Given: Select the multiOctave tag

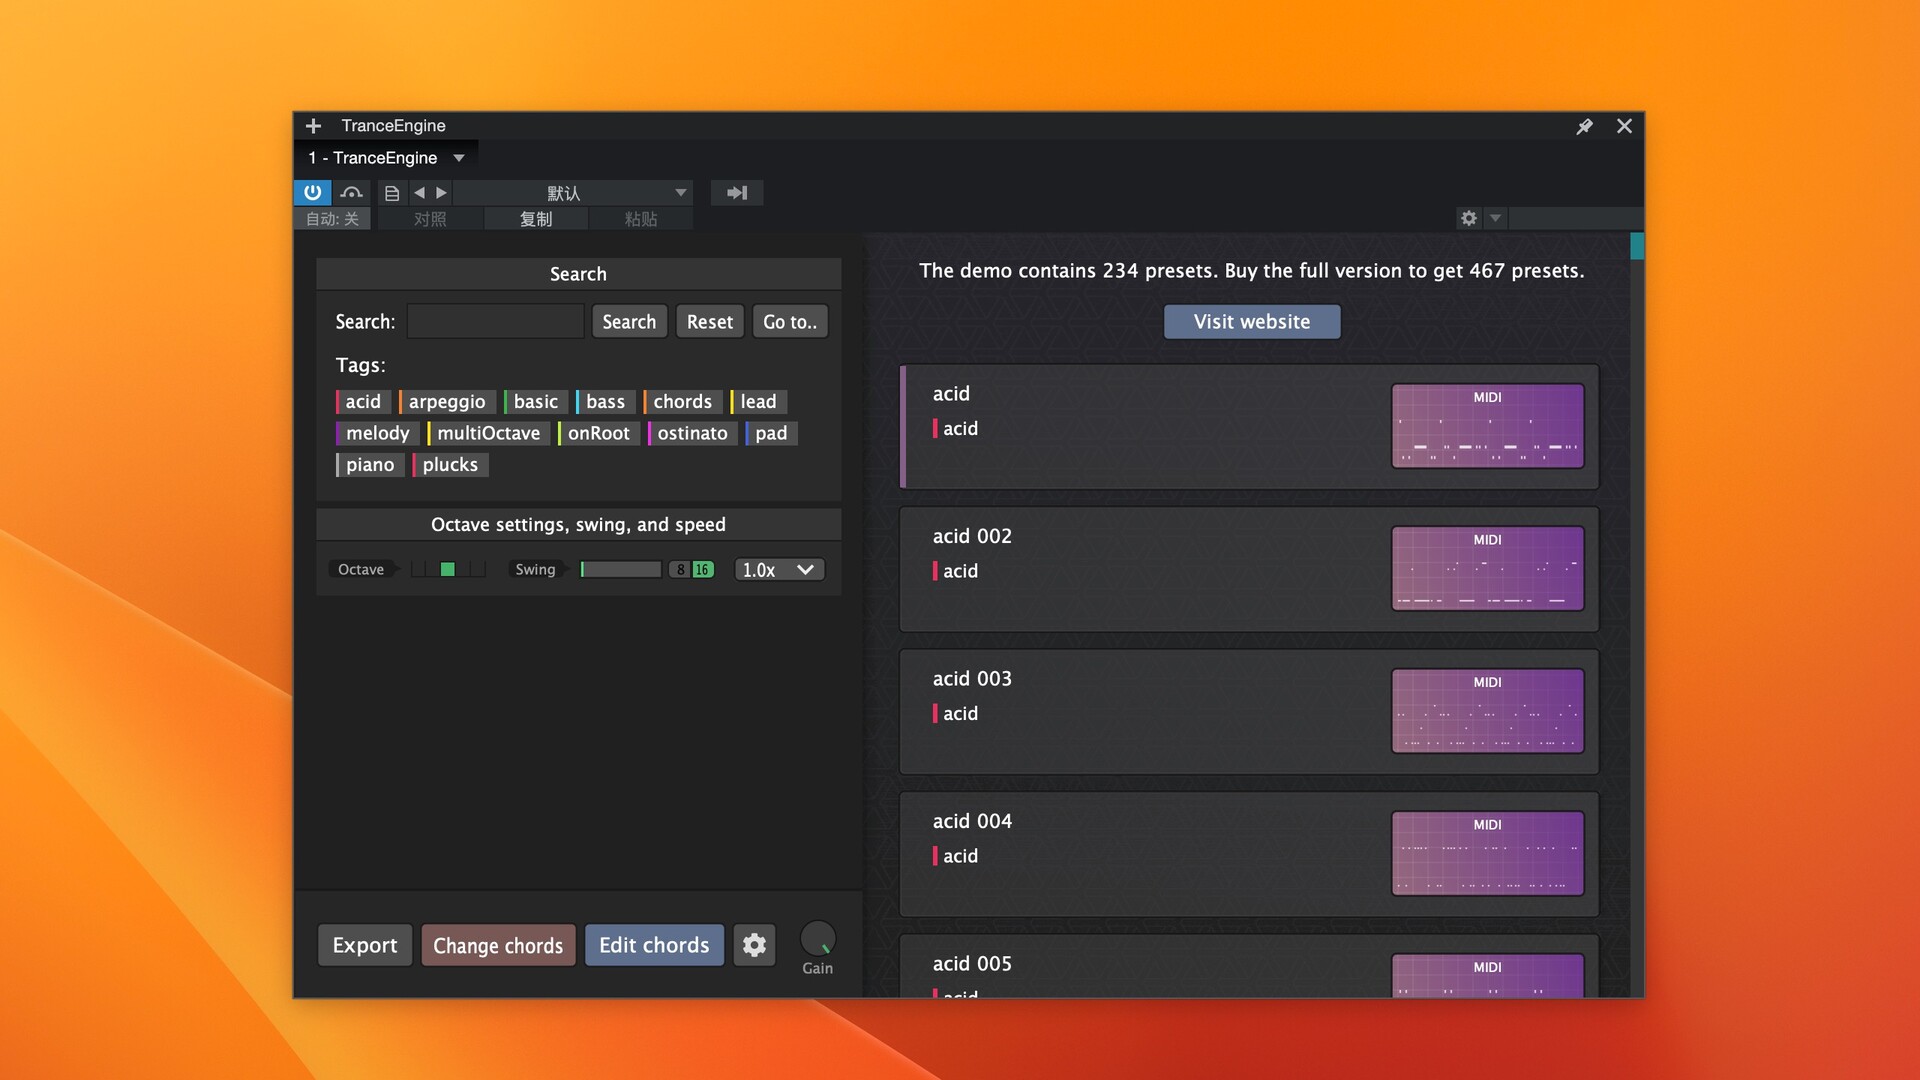Looking at the screenshot, I should [x=488, y=433].
